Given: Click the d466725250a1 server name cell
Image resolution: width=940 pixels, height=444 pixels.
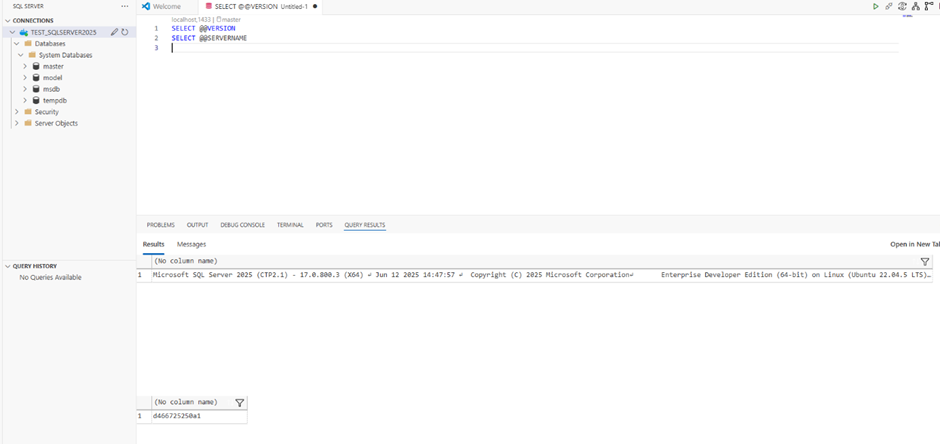Looking at the screenshot, I should point(177,415).
